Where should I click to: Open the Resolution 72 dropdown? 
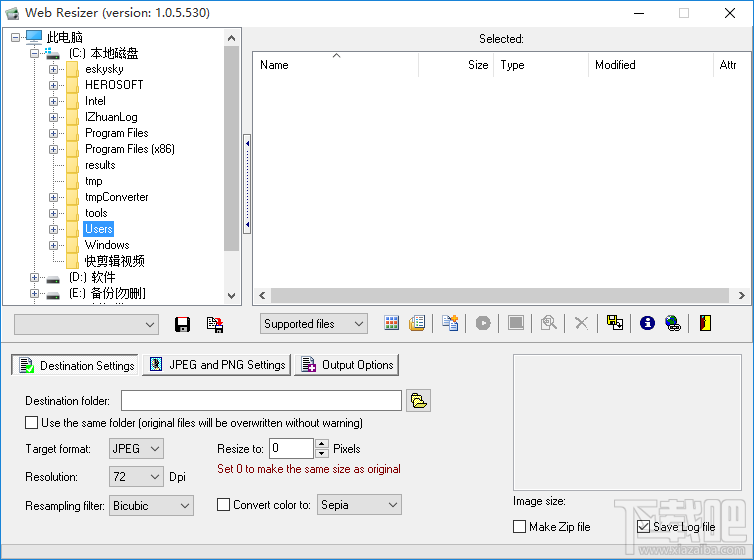tap(136, 477)
